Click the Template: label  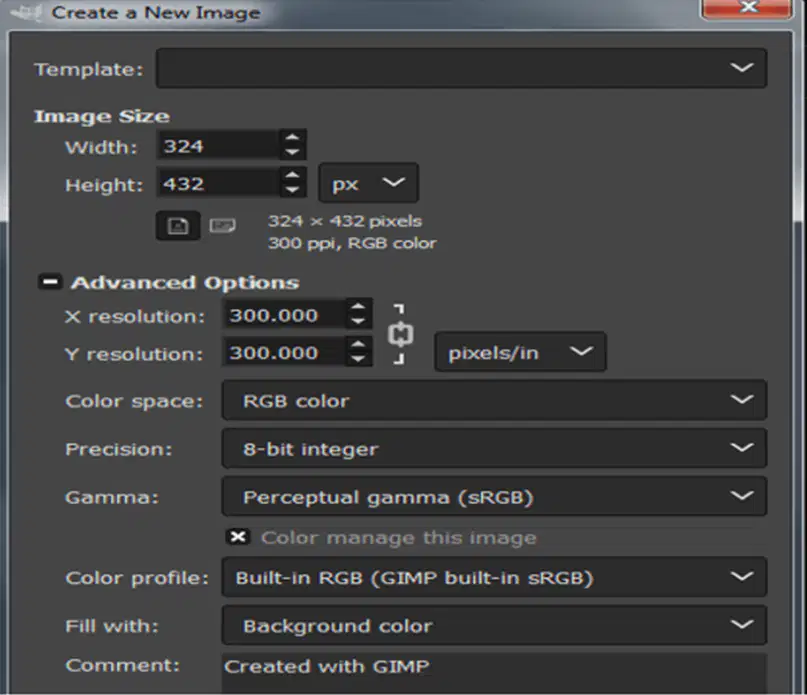point(89,70)
